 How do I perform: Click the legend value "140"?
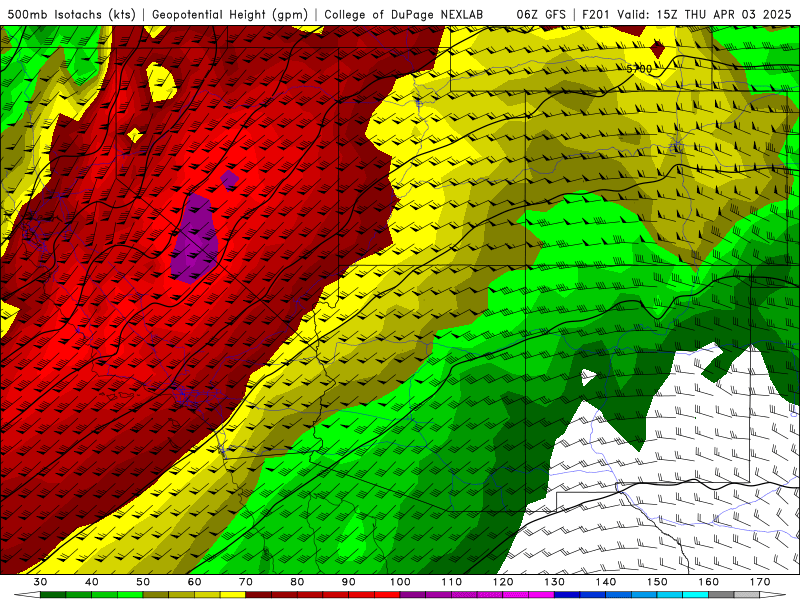606,582
